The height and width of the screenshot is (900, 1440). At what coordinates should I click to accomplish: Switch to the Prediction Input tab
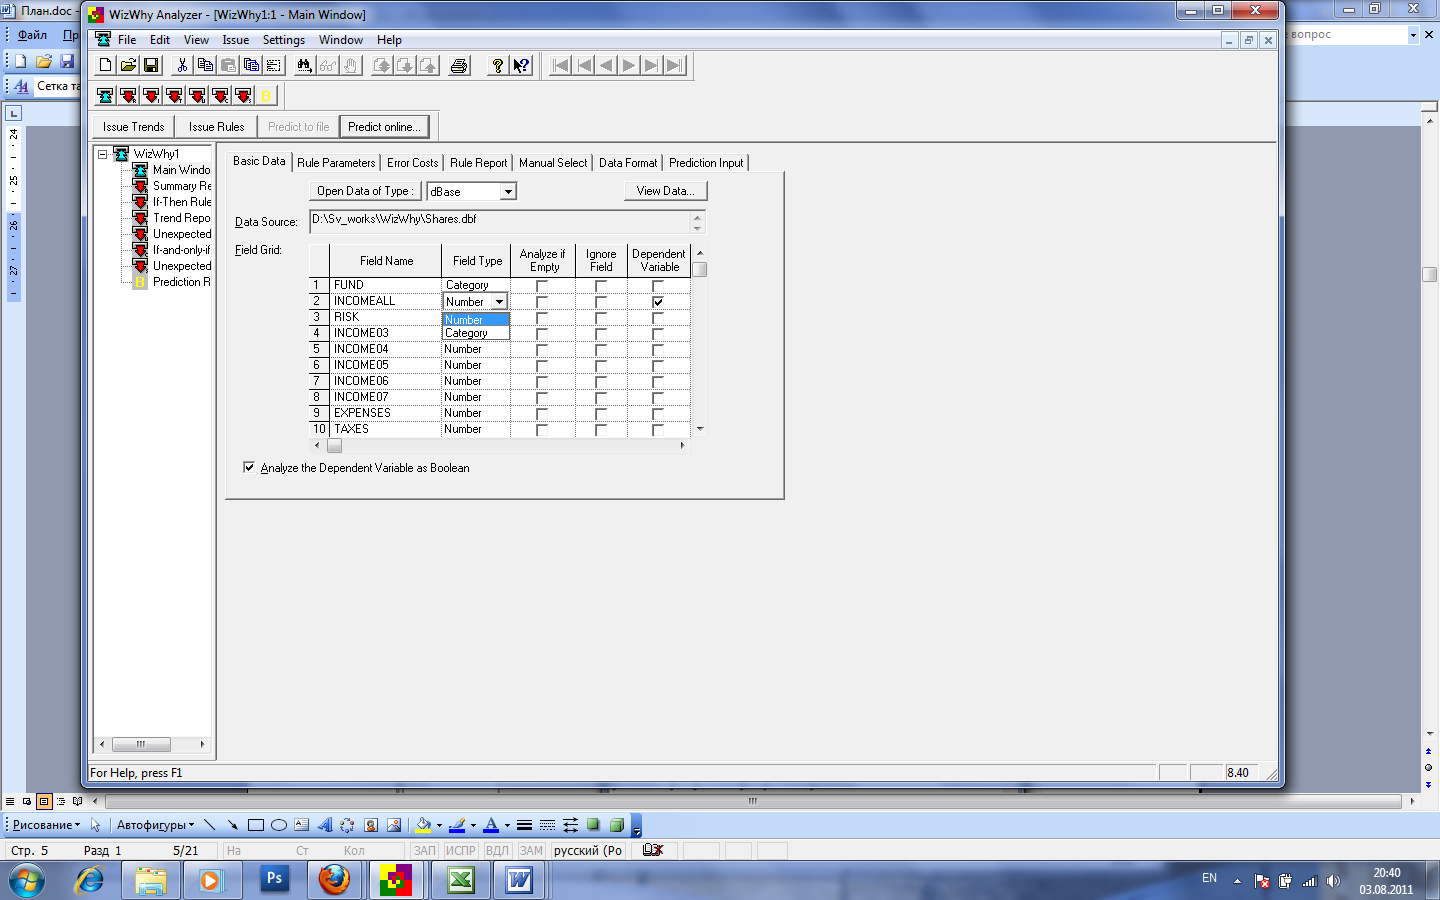click(706, 162)
